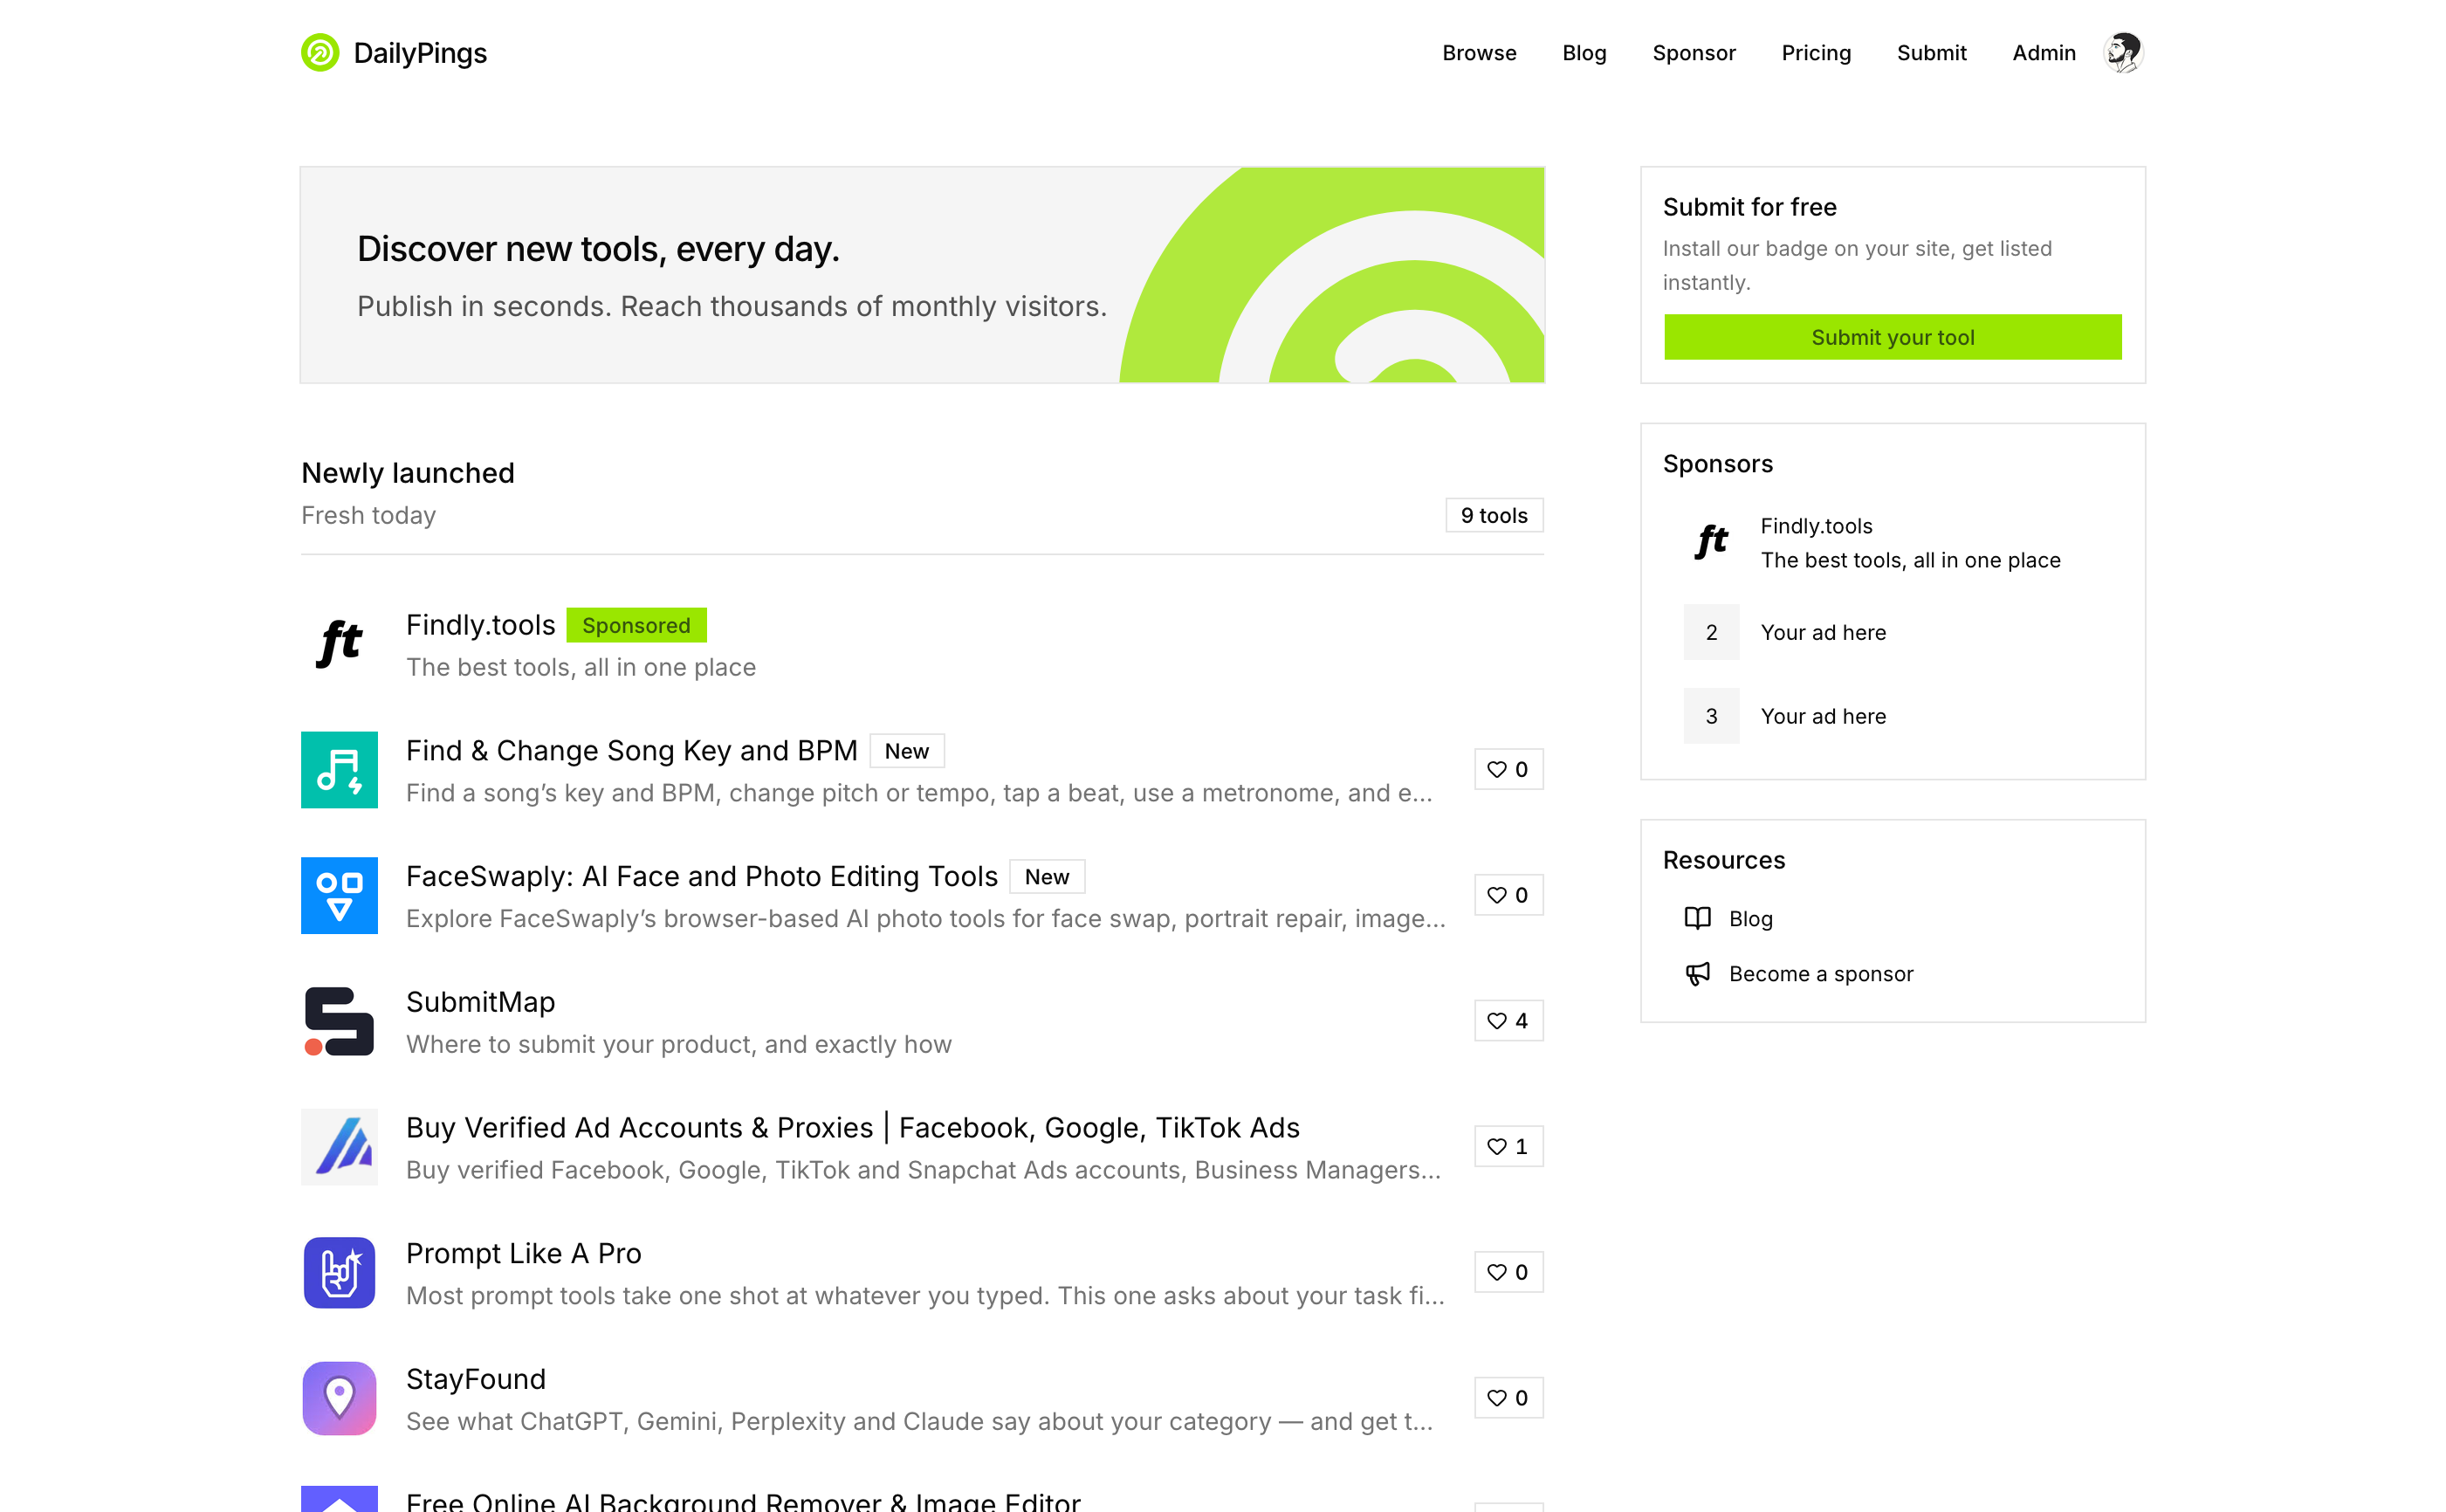The height and width of the screenshot is (1512, 2446).
Task: Click Findly.tools logo in Sponsors panel
Action: click(1711, 543)
